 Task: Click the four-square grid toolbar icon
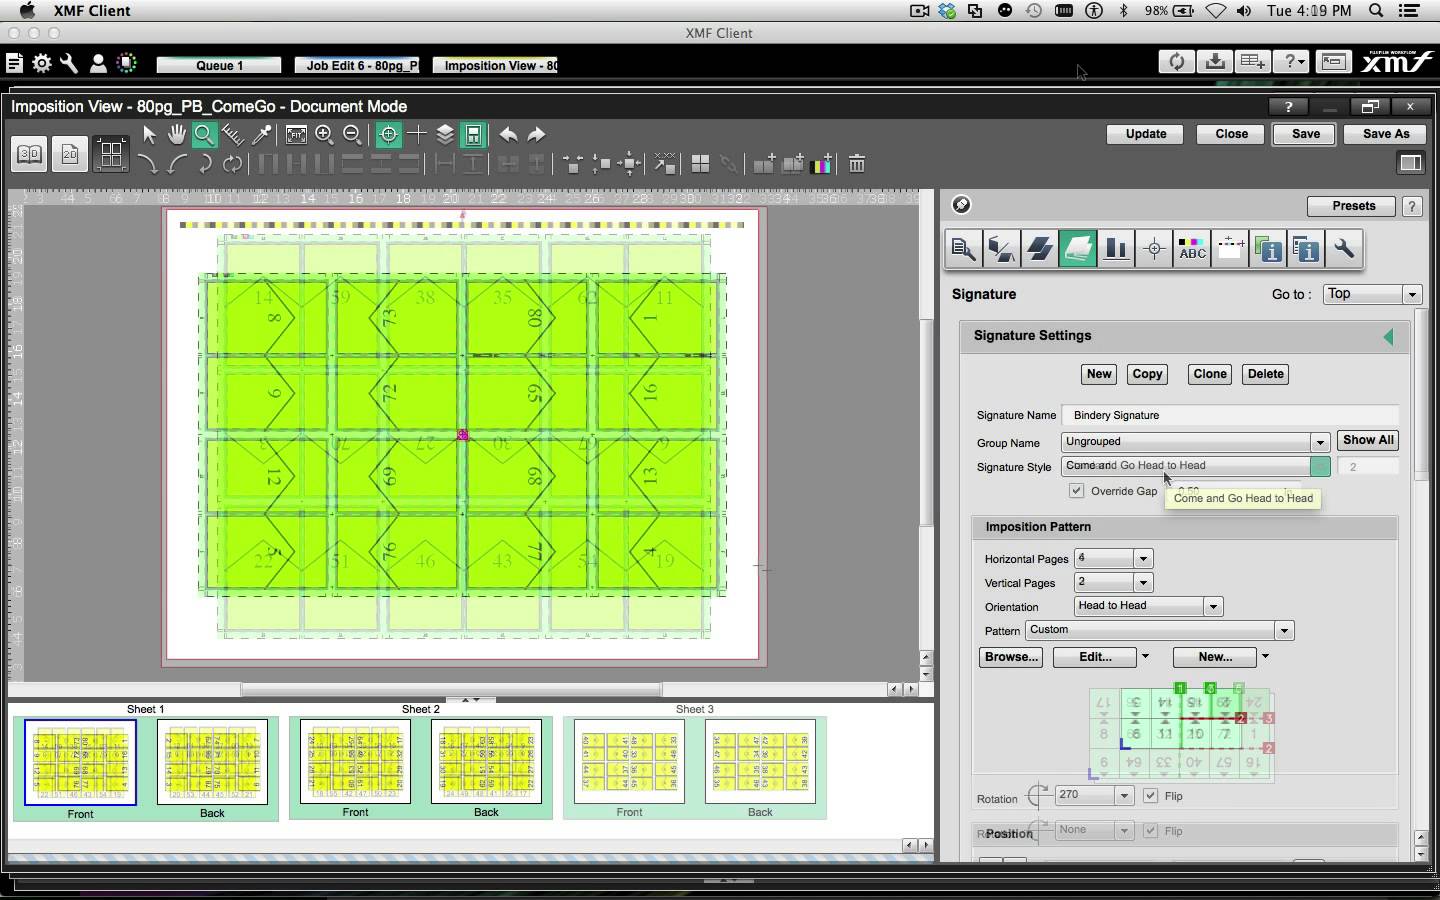coord(700,164)
